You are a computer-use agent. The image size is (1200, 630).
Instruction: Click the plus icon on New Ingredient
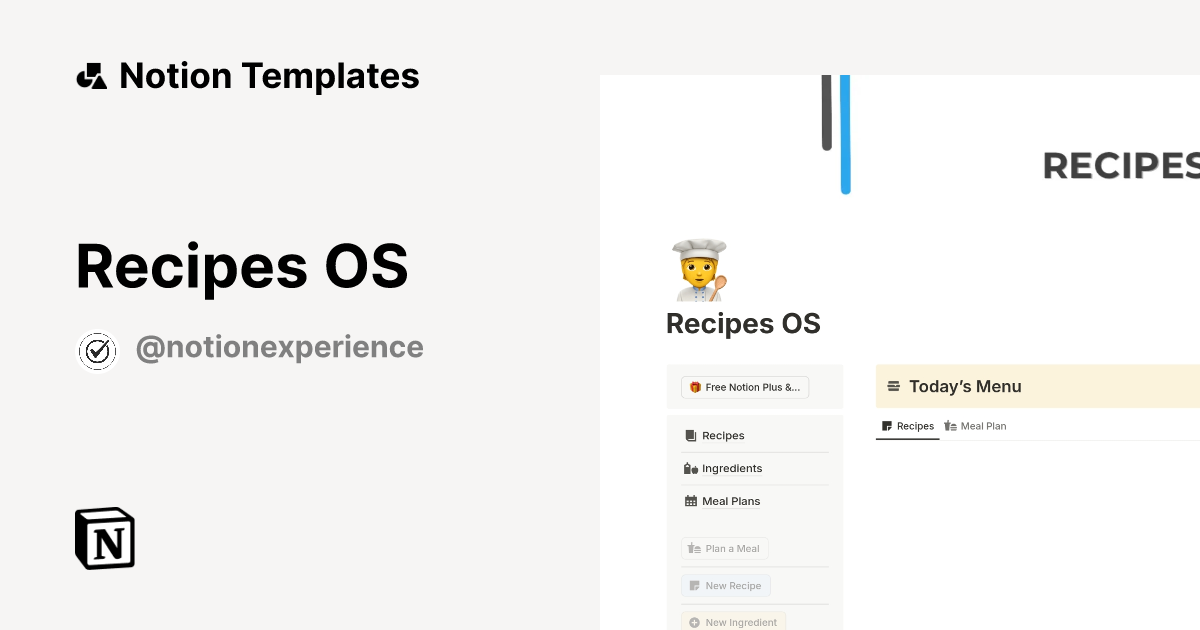[693, 621]
